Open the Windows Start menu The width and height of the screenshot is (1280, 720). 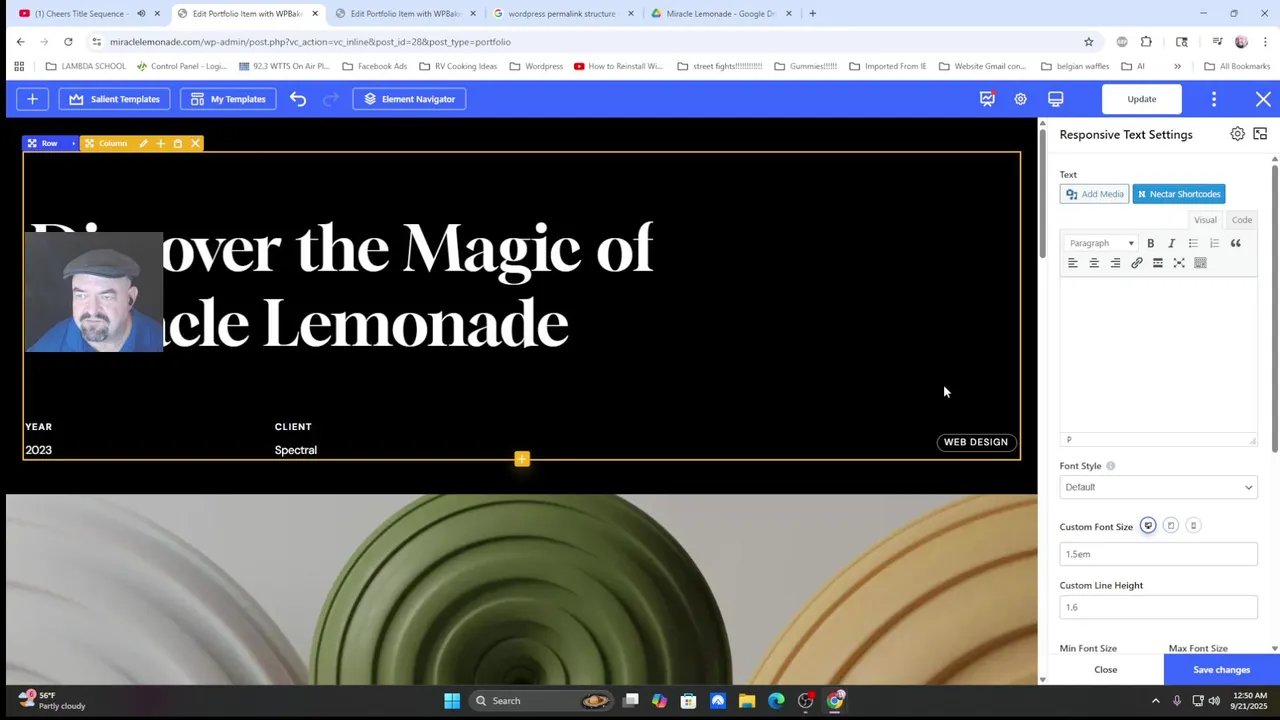click(x=452, y=701)
